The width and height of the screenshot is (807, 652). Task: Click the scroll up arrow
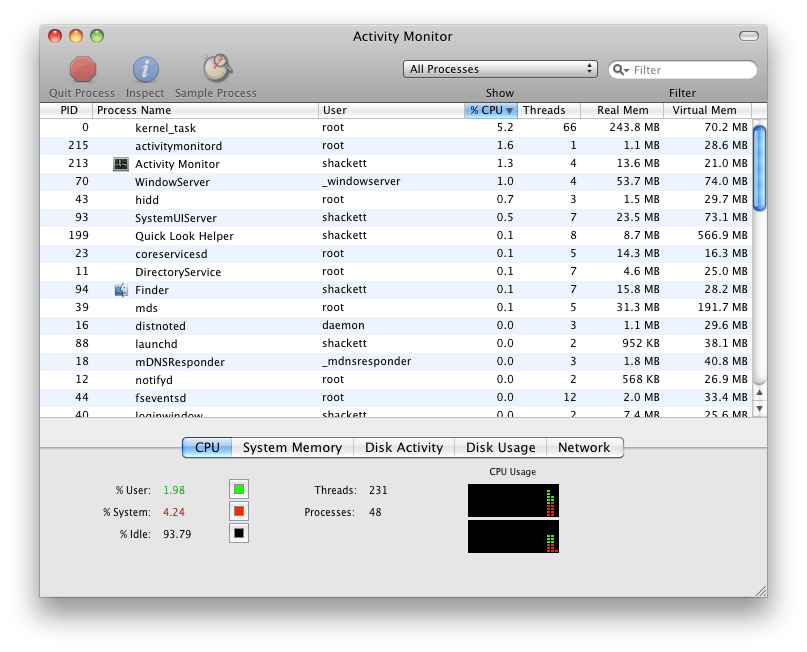point(759,393)
